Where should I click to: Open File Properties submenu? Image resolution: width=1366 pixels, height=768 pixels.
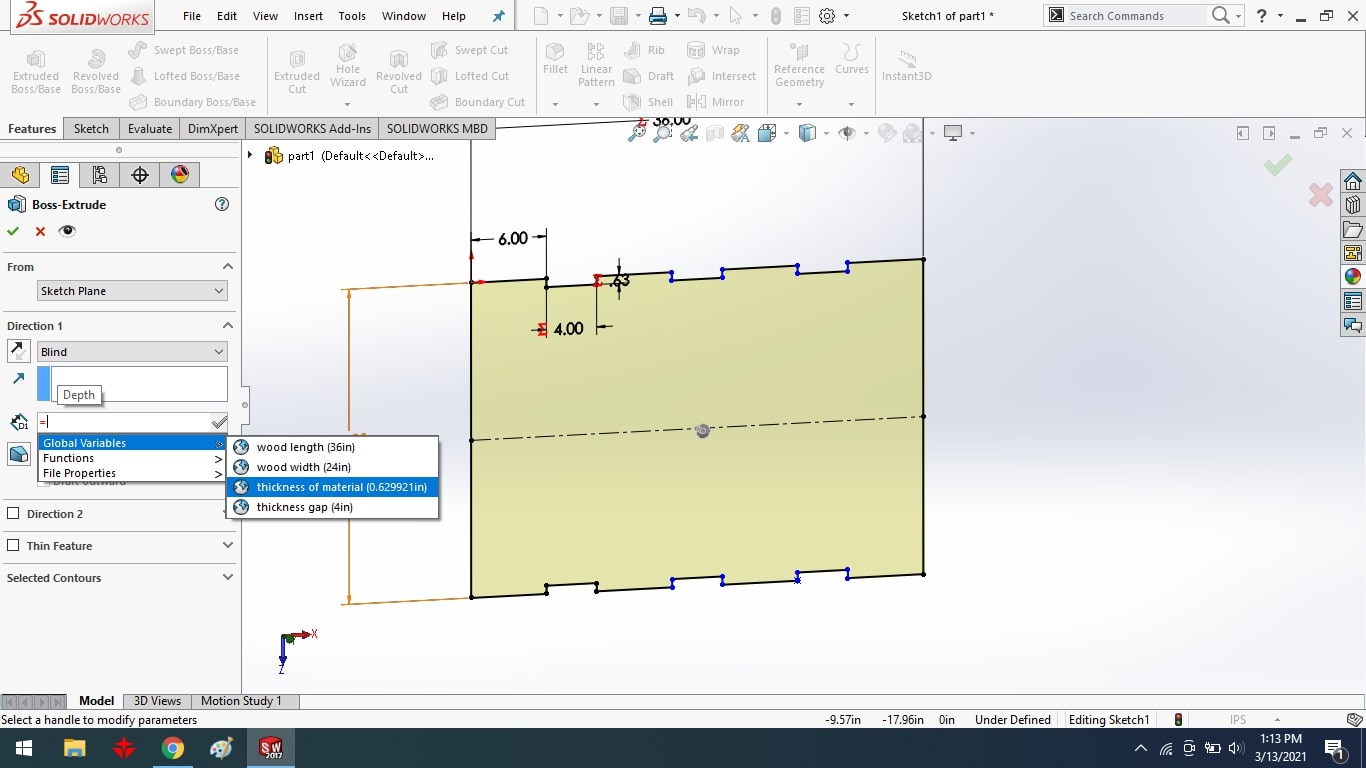click(x=132, y=473)
